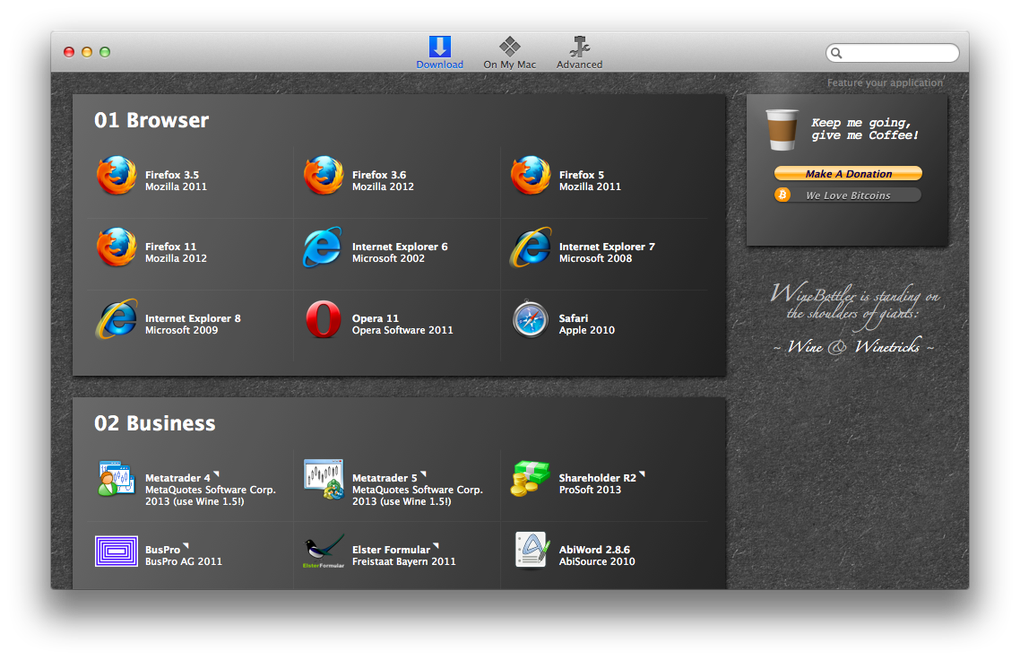1020x660 pixels.
Task: Click the 'ProSoft 2013' publisher text
Action: click(x=589, y=490)
